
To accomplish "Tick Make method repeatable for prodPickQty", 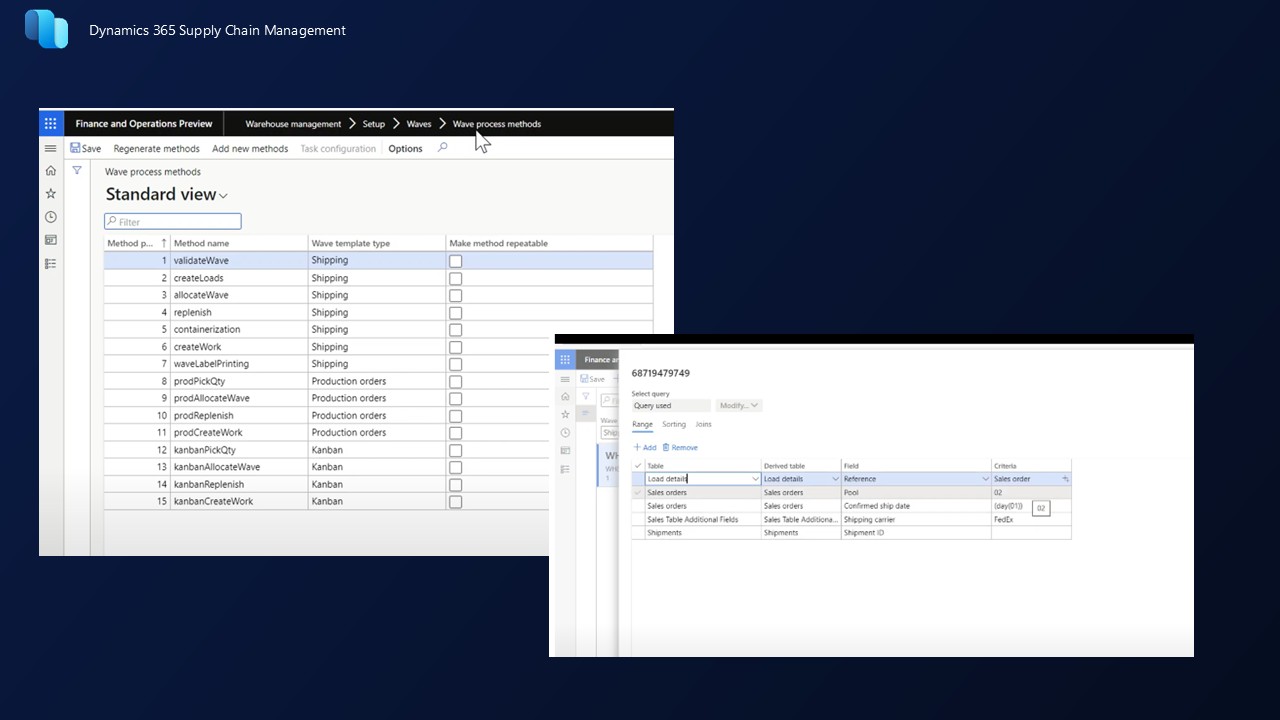I will pos(456,381).
